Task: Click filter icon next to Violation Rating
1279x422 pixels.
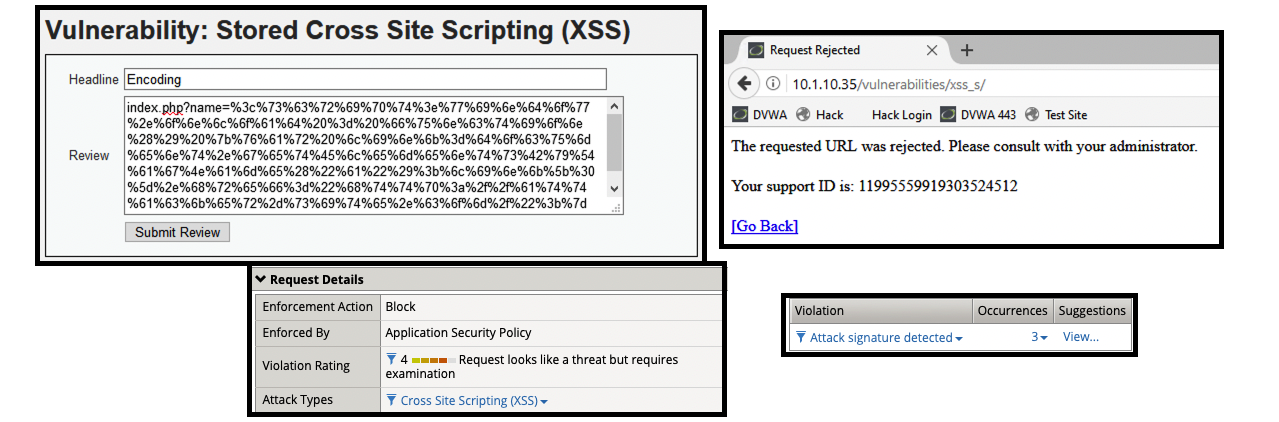Action: coord(391,359)
